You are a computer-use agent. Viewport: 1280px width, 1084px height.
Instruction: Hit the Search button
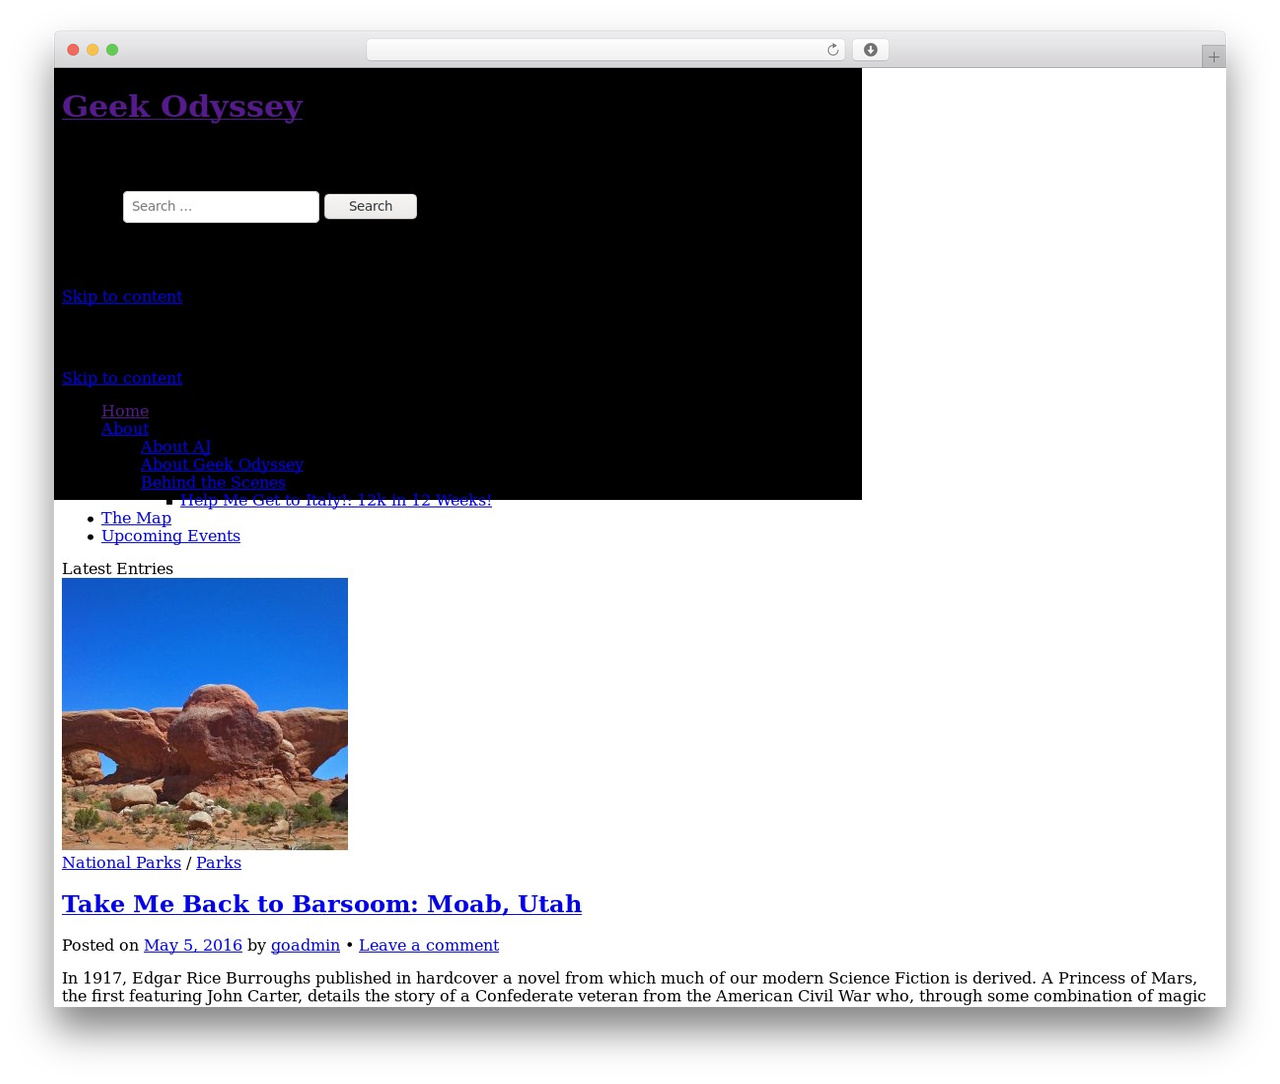coord(370,206)
